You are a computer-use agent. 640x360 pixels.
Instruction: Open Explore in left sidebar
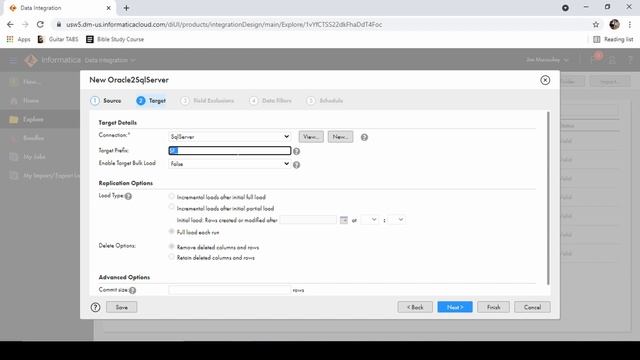33,119
